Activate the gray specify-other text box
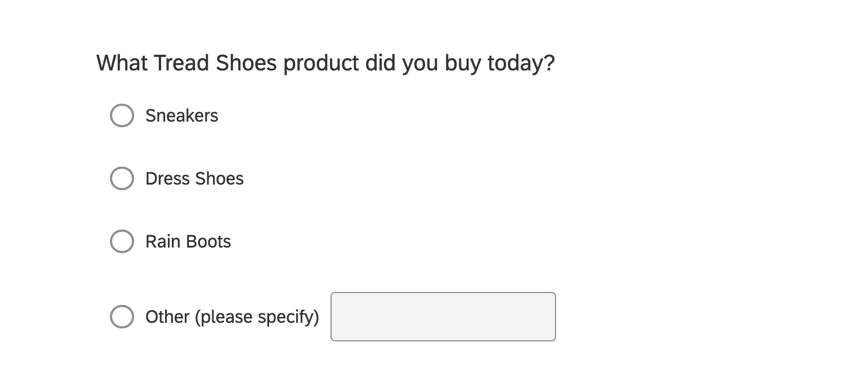The height and width of the screenshot is (375, 850). point(443,316)
